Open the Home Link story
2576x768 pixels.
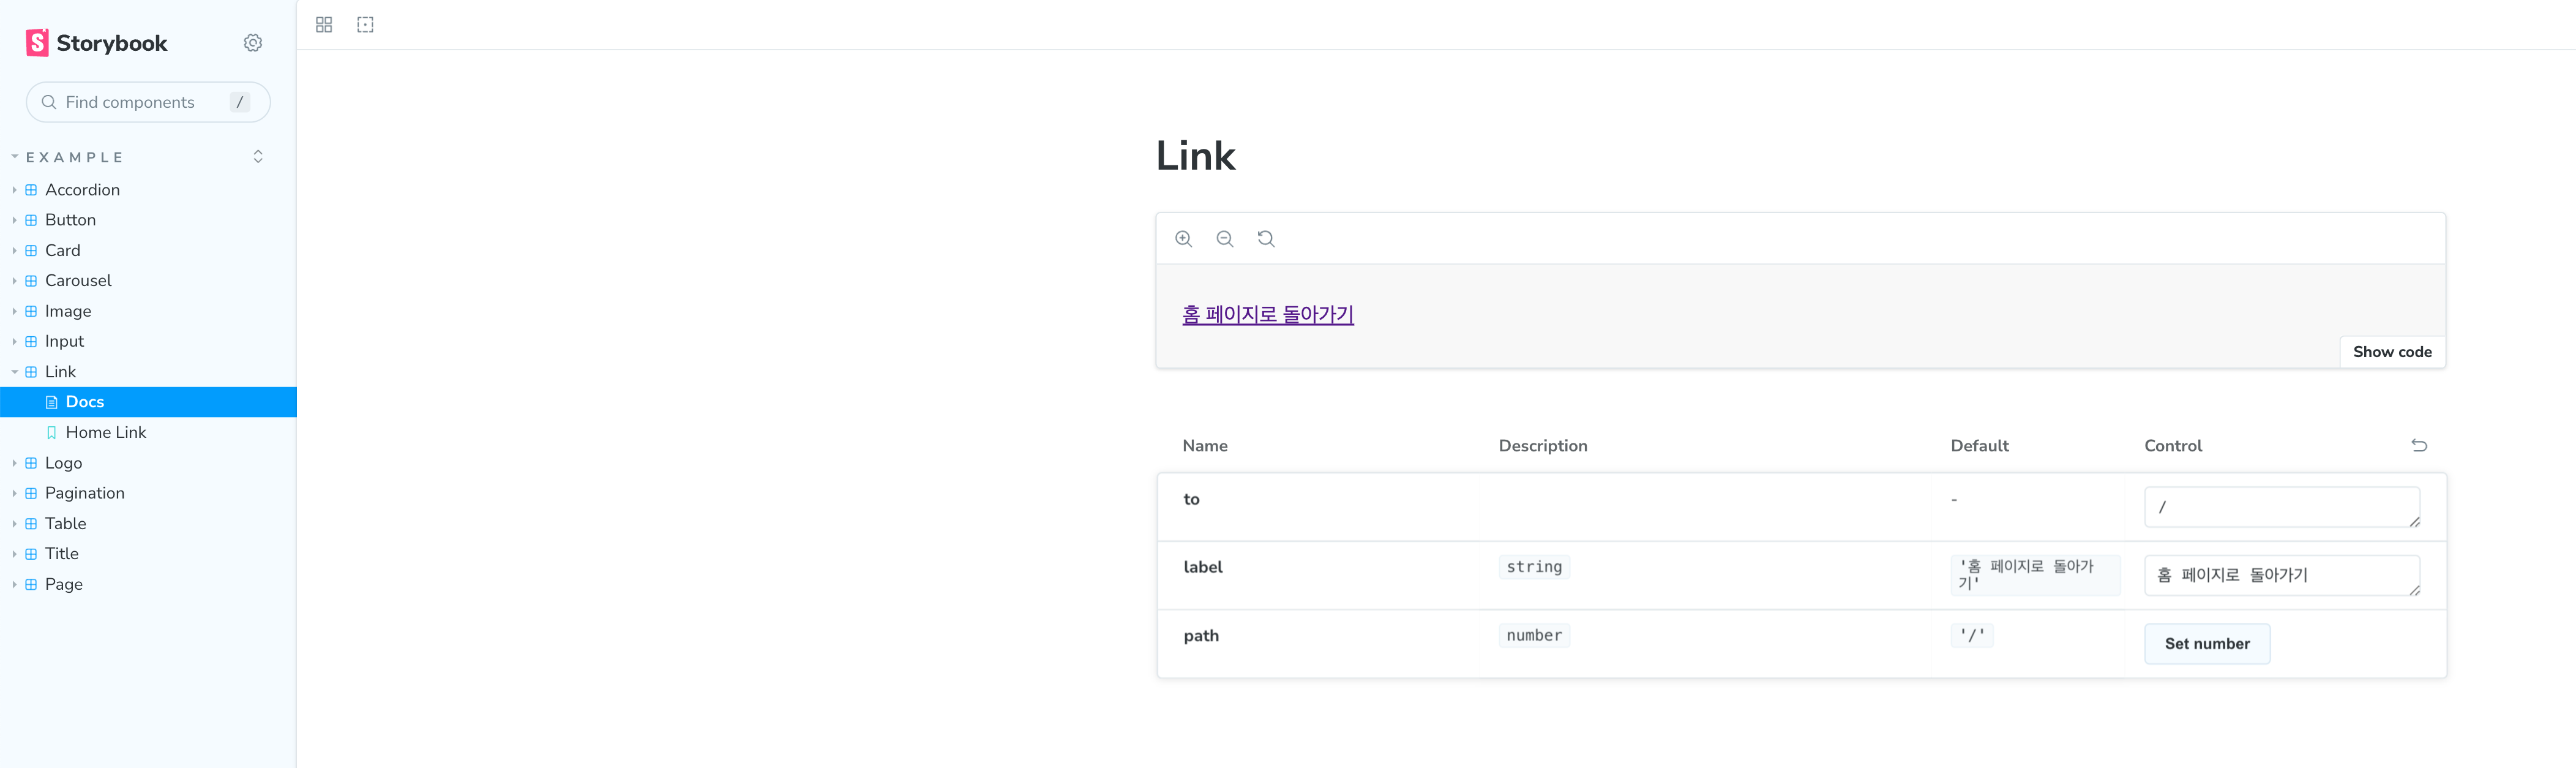pos(106,432)
